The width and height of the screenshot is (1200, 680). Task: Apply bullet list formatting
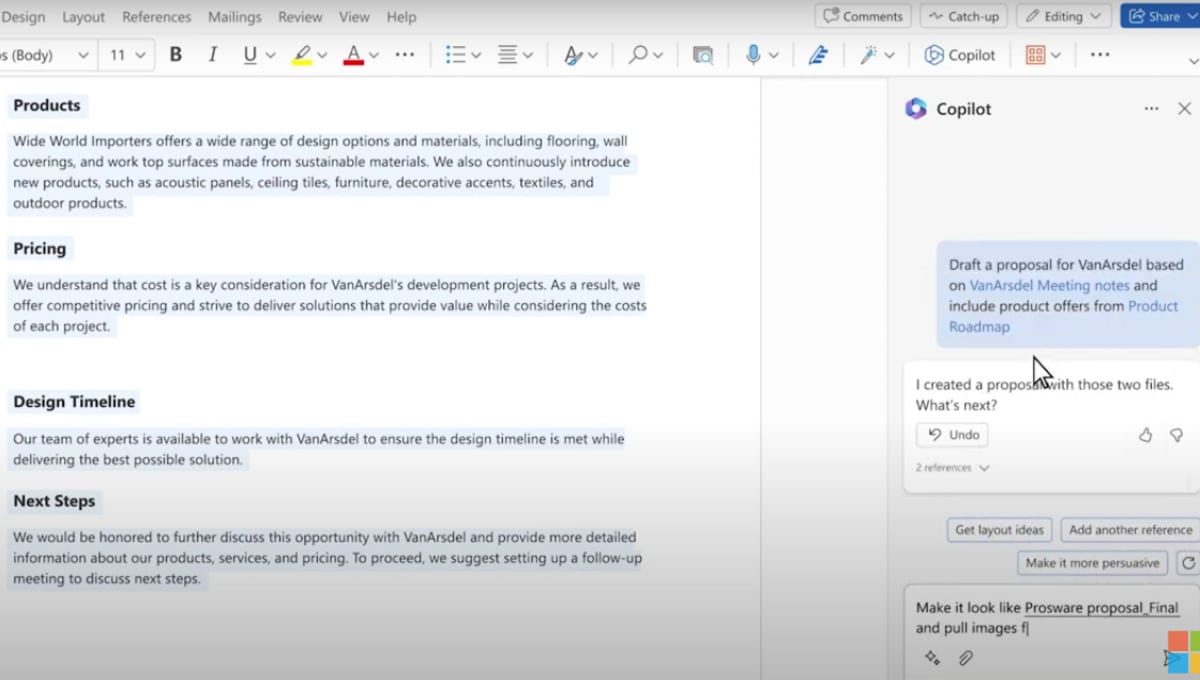[x=455, y=55]
